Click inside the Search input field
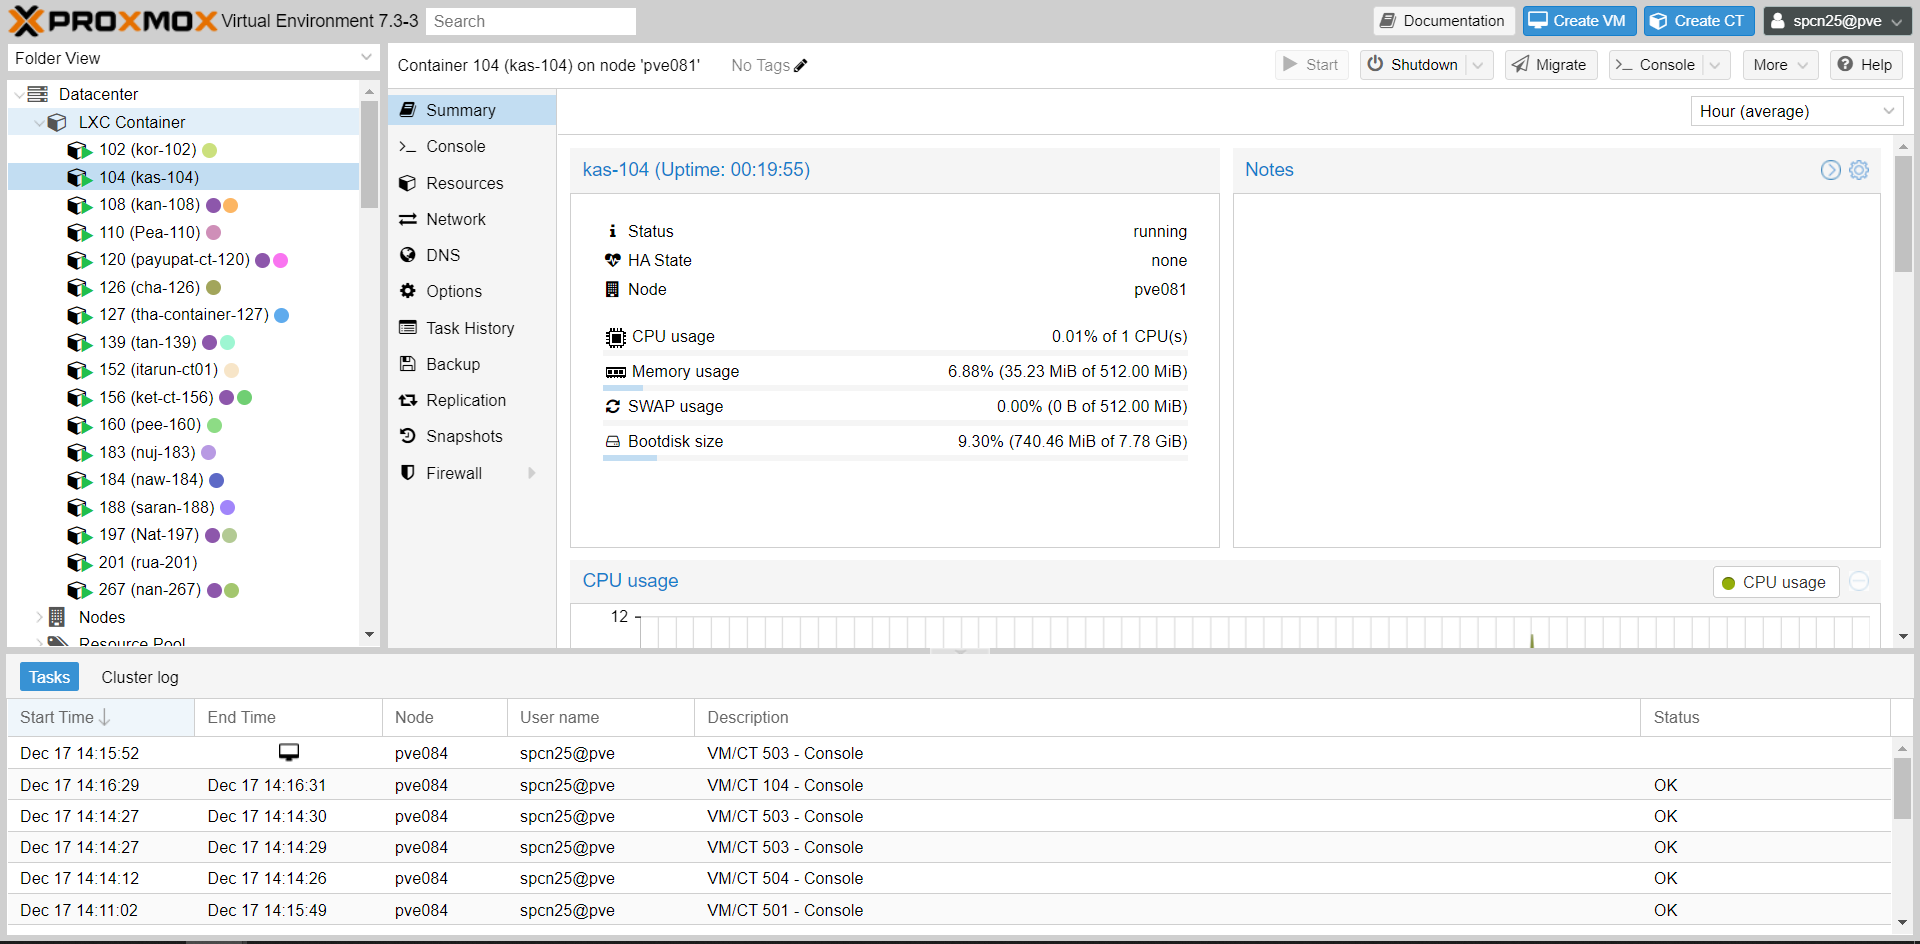Viewport: 1920px width, 944px height. coord(531,20)
